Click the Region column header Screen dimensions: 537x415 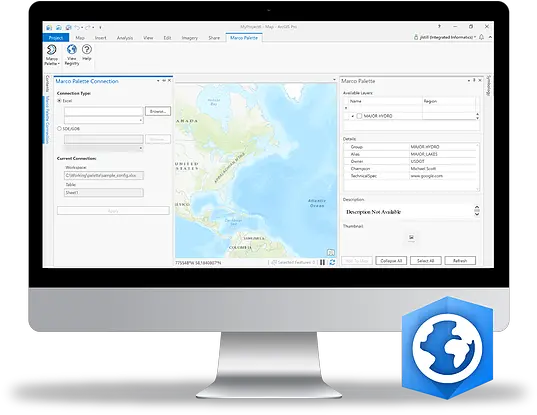point(449,101)
